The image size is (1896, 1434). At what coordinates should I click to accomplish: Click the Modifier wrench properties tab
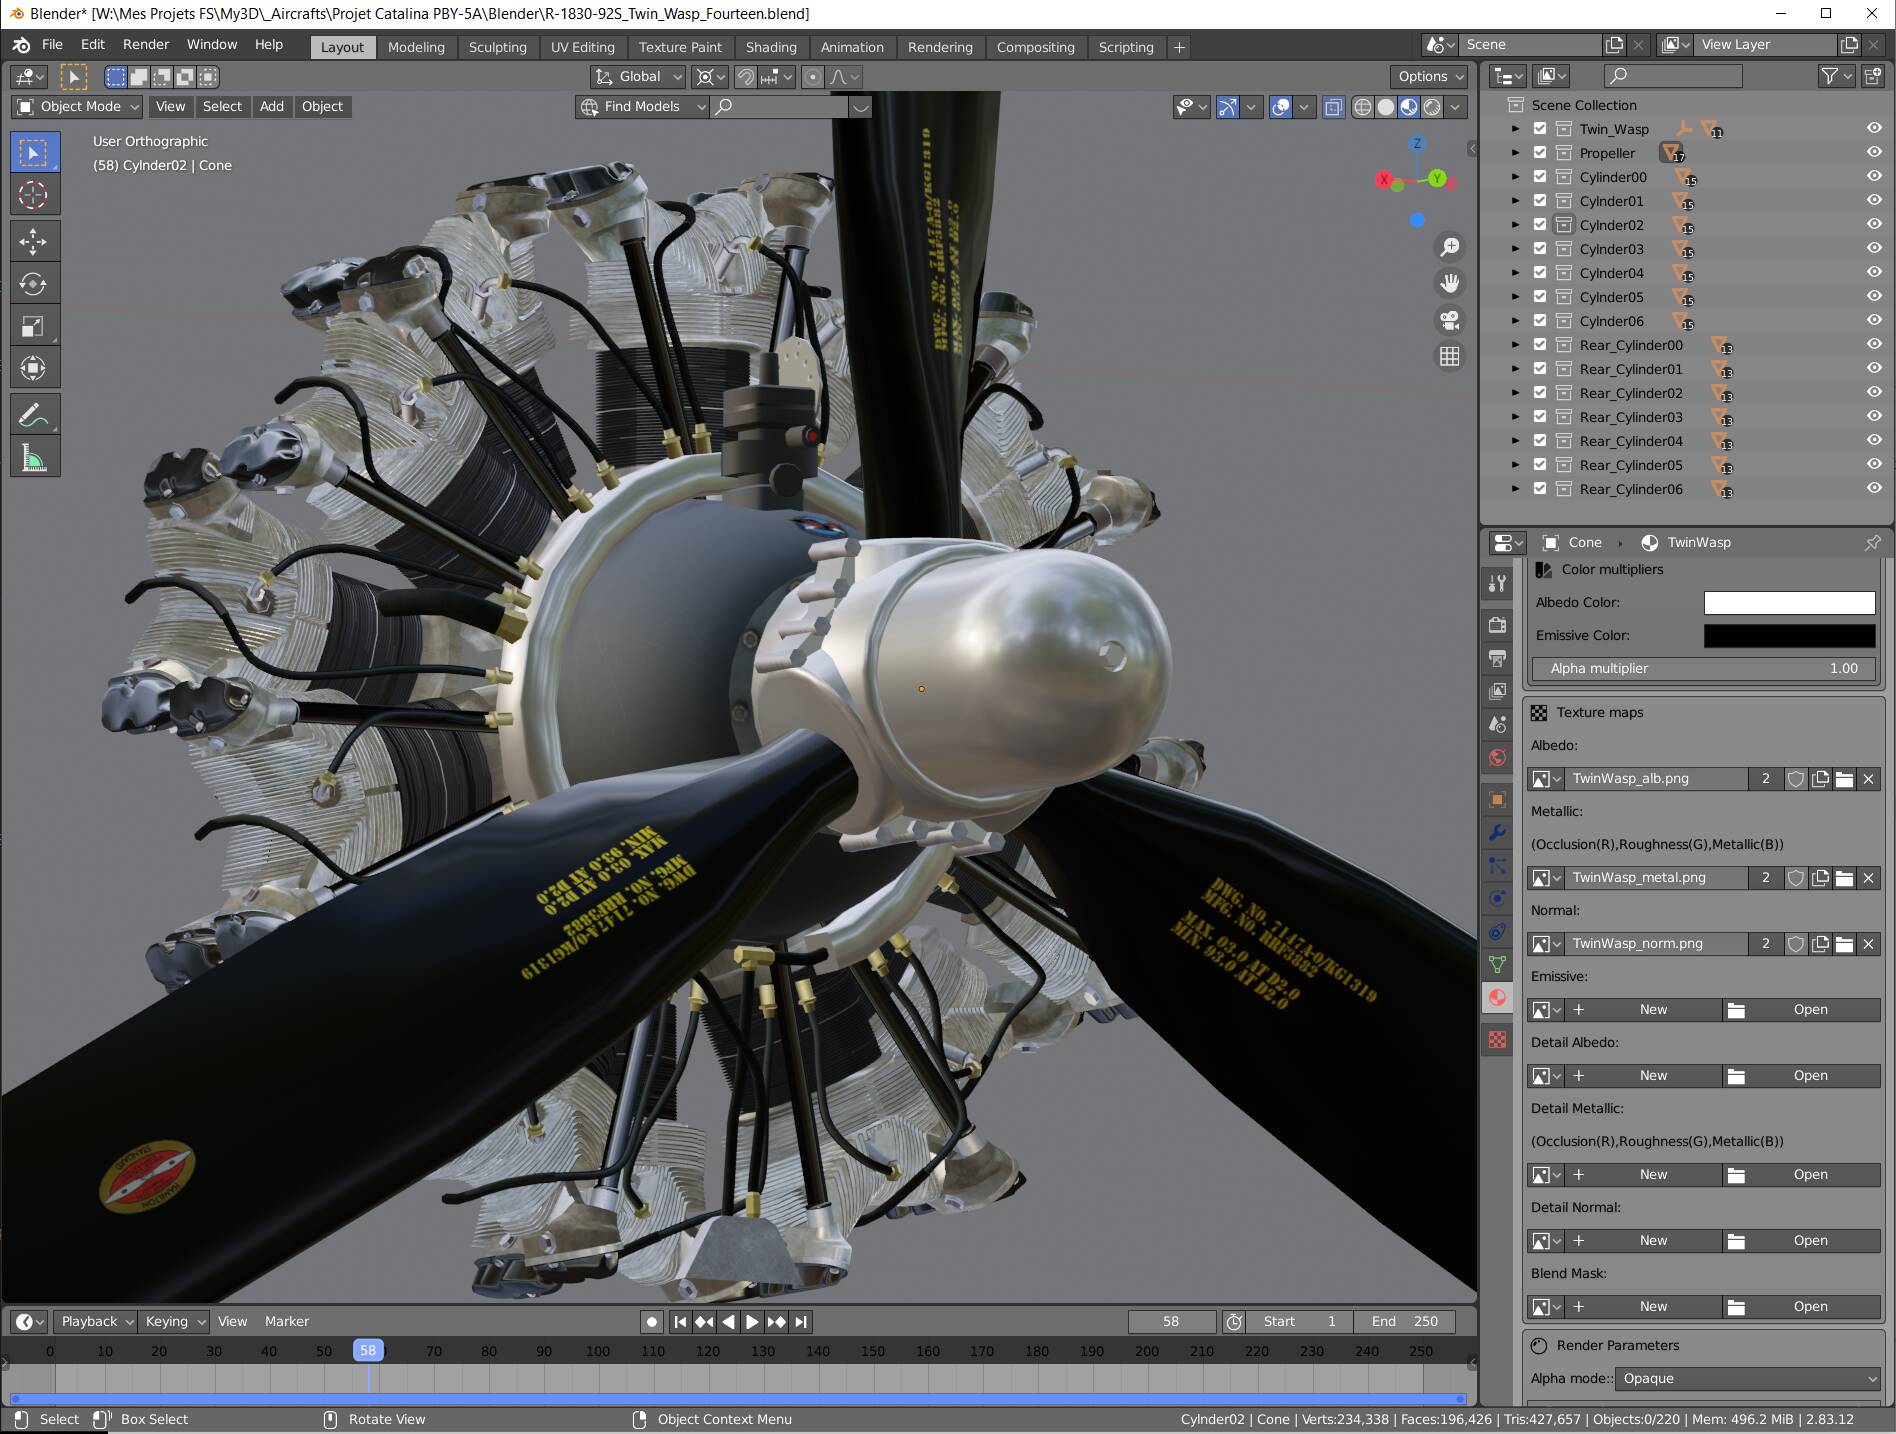click(x=1497, y=832)
